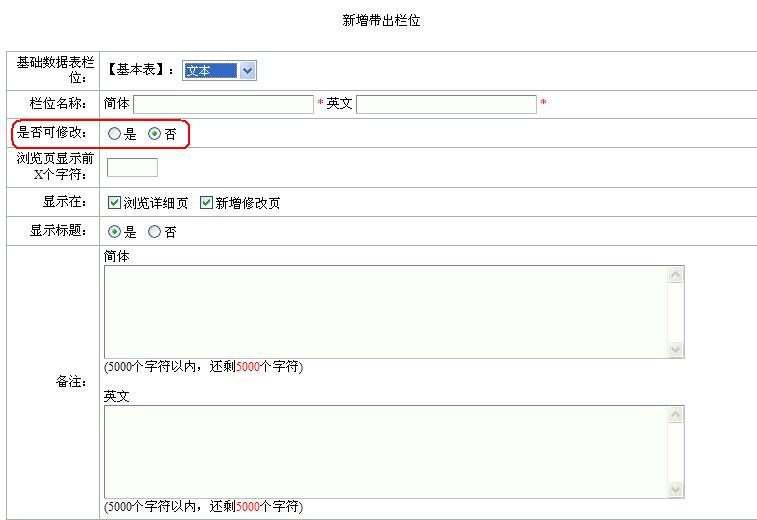Image resolution: width=757 pixels, height=520 pixels.
Task: Click the 简体 栏位名称 input field
Action: 223,104
